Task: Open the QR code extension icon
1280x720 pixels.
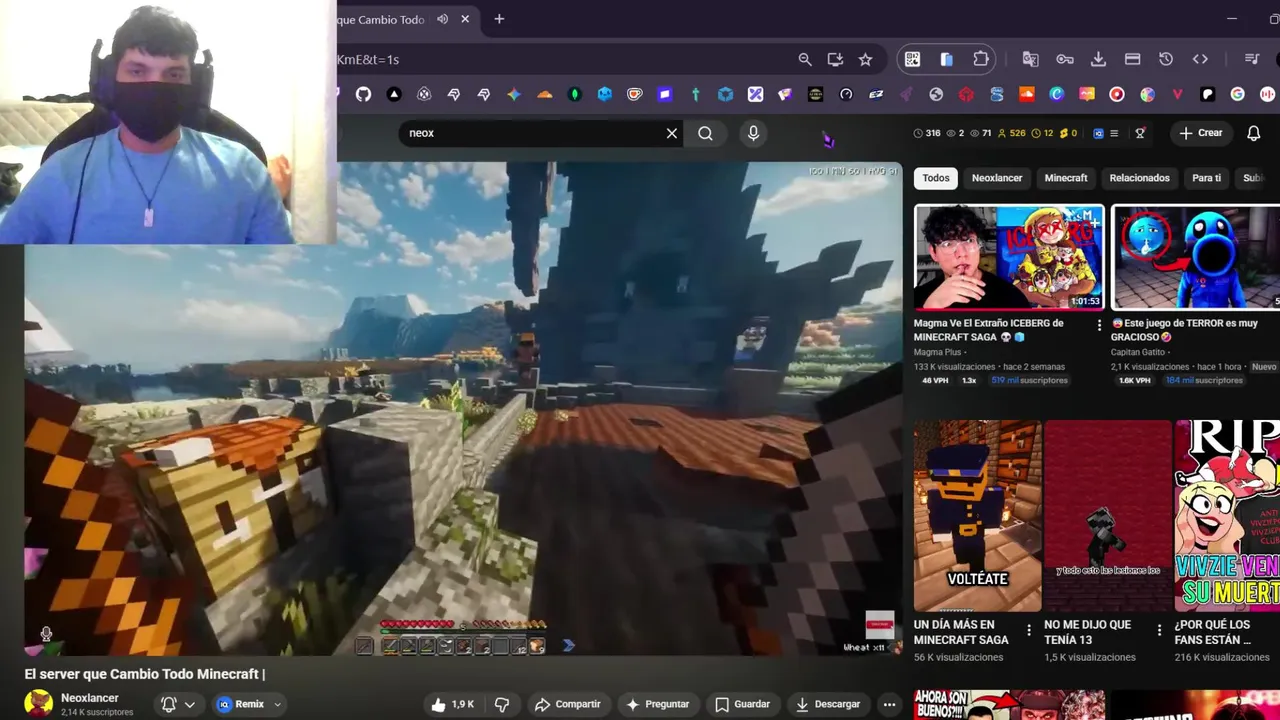Action: 912,60
